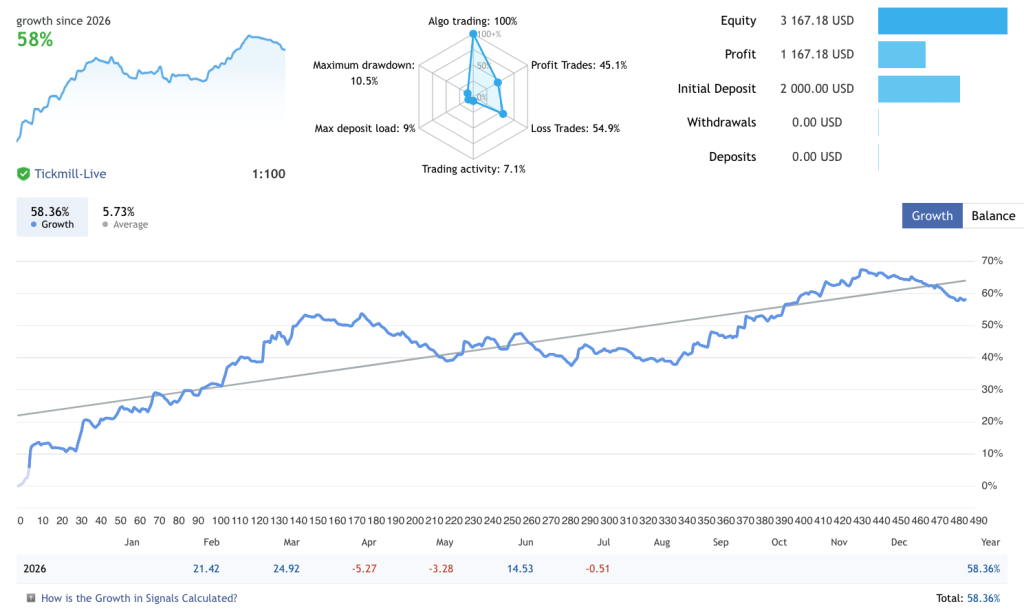This screenshot has width=1024, height=615.
Task: Click the gray Average legend dot
Action: (105, 225)
